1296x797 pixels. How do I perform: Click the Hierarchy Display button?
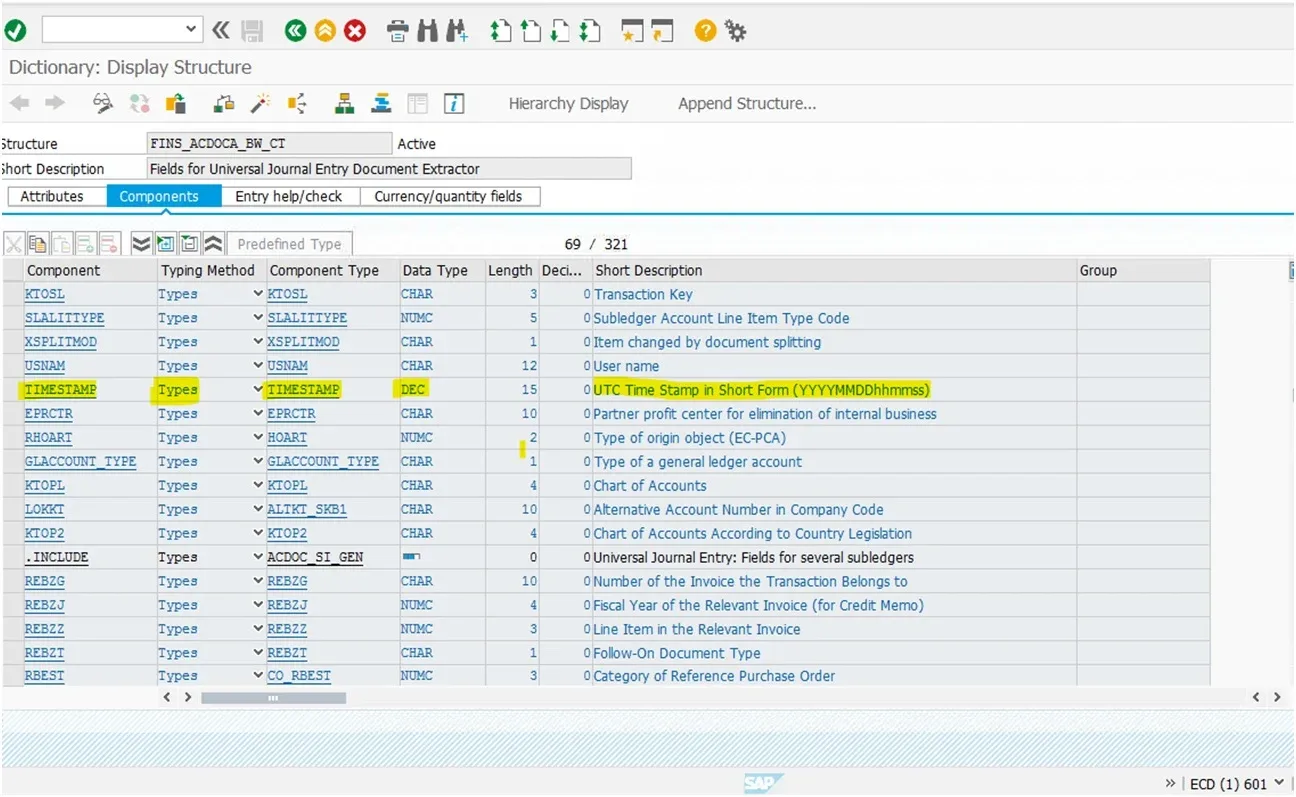[568, 103]
